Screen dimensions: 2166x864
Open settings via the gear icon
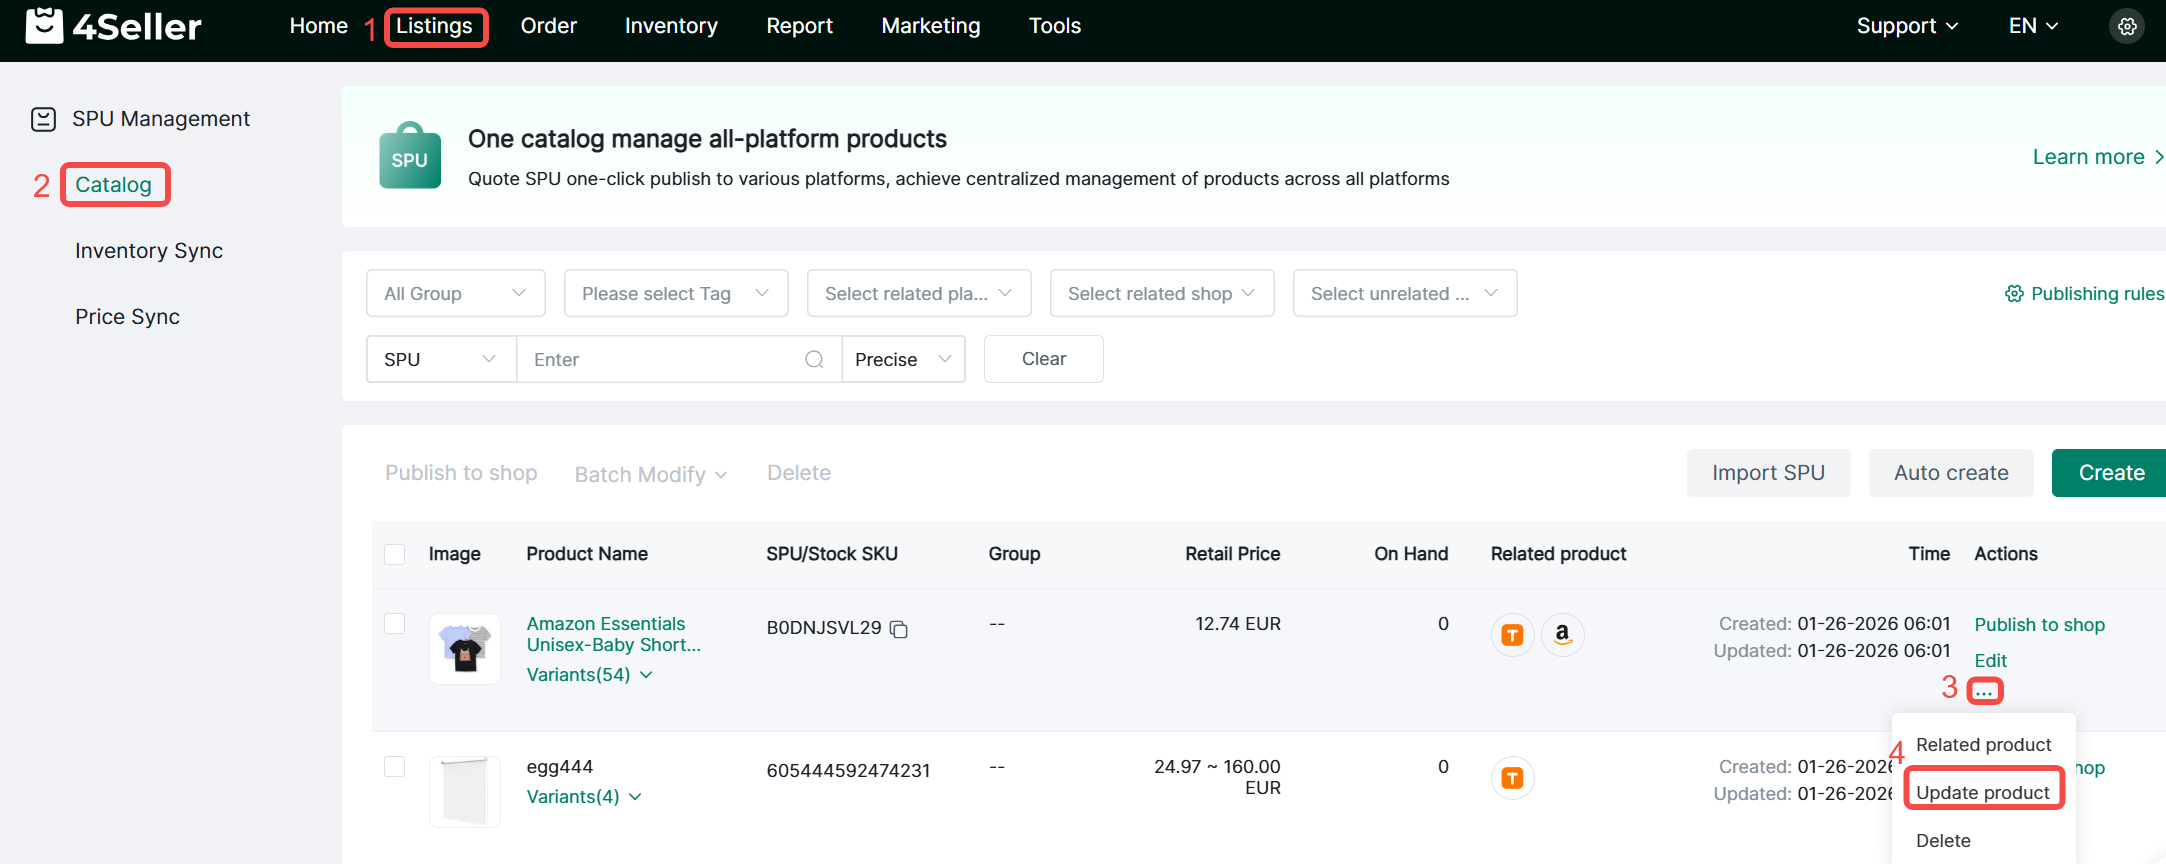(x=2127, y=27)
